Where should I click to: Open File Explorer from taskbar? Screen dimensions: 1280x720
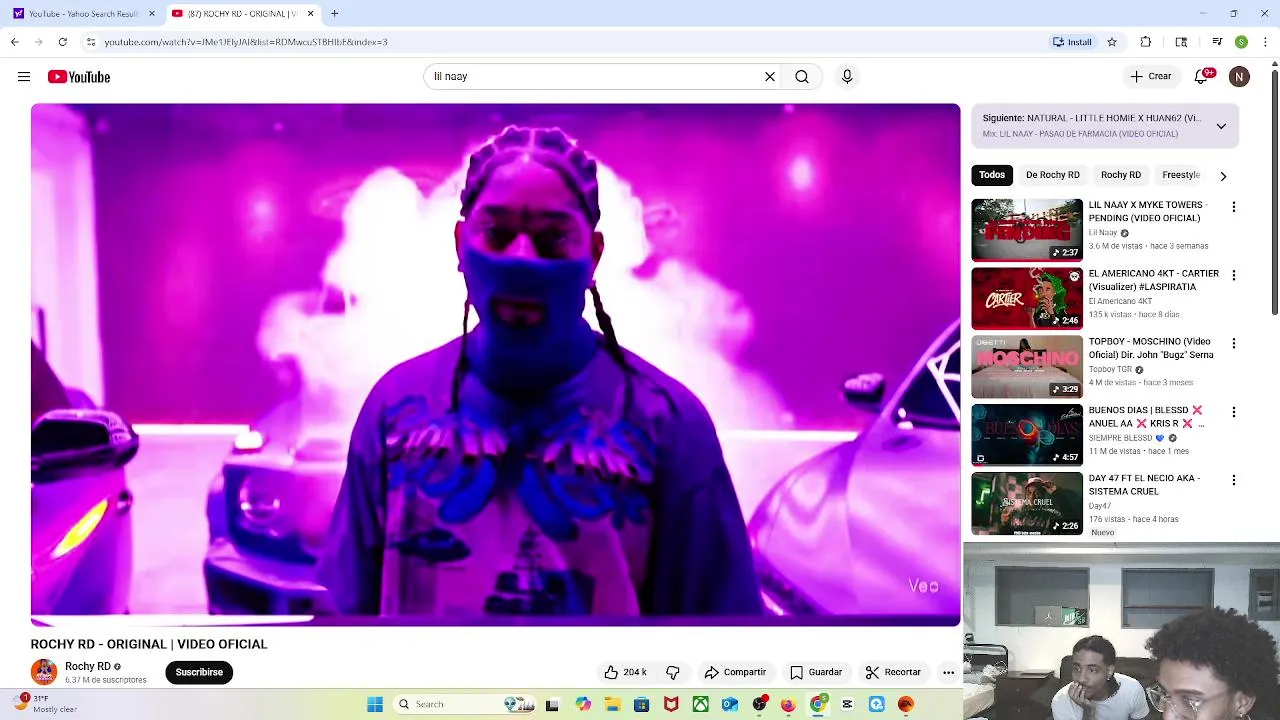[x=612, y=704]
